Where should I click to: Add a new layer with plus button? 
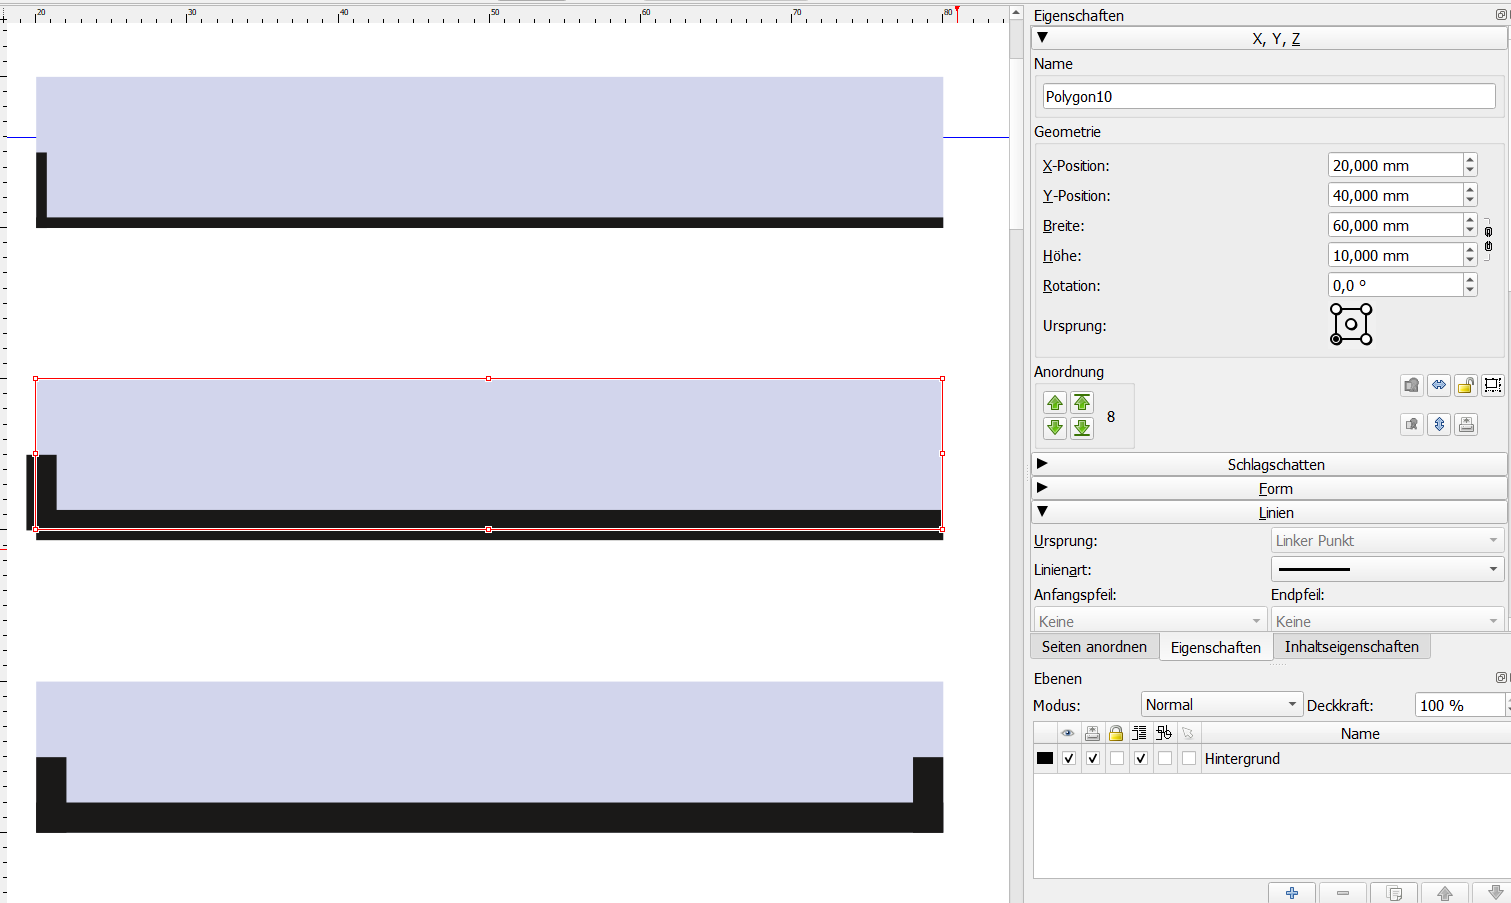1291,893
